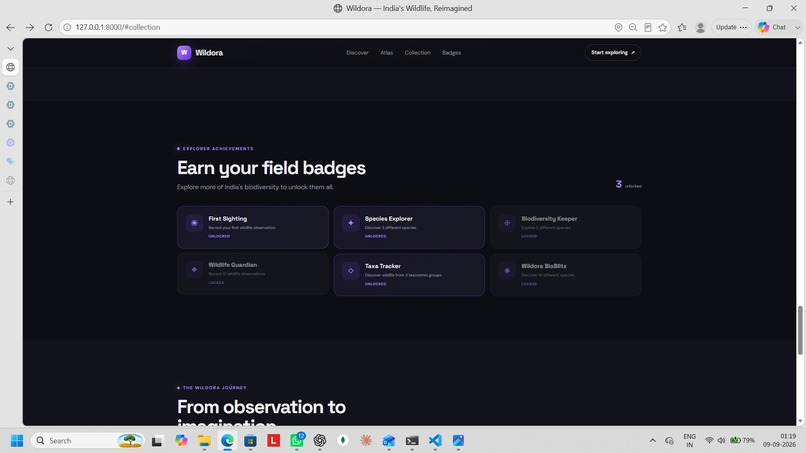Image resolution: width=806 pixels, height=453 pixels.
Task: Click the 'Species Explorer' badge title
Action: pyautogui.click(x=389, y=219)
